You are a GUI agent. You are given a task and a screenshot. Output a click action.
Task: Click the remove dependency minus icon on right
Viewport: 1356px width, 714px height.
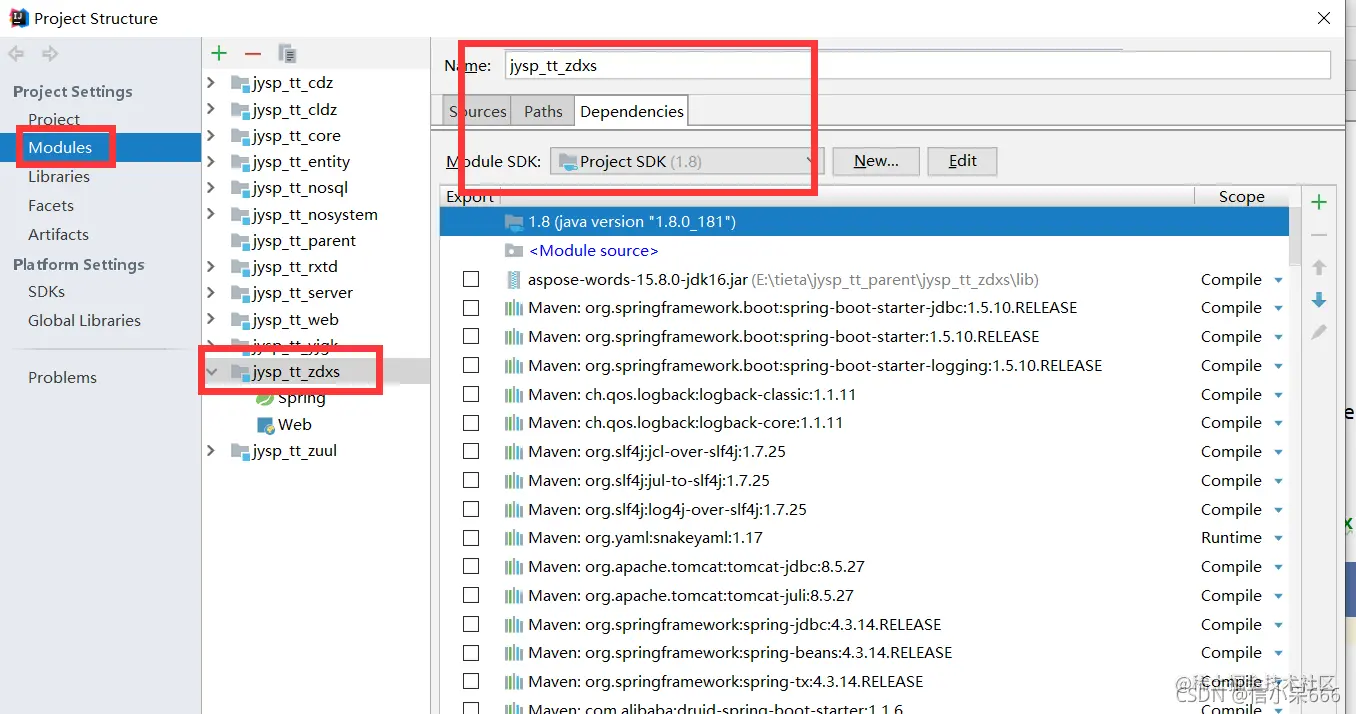(1319, 235)
